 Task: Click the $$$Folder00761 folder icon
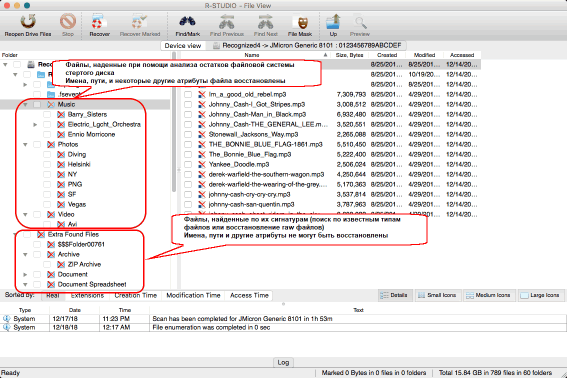point(51,245)
